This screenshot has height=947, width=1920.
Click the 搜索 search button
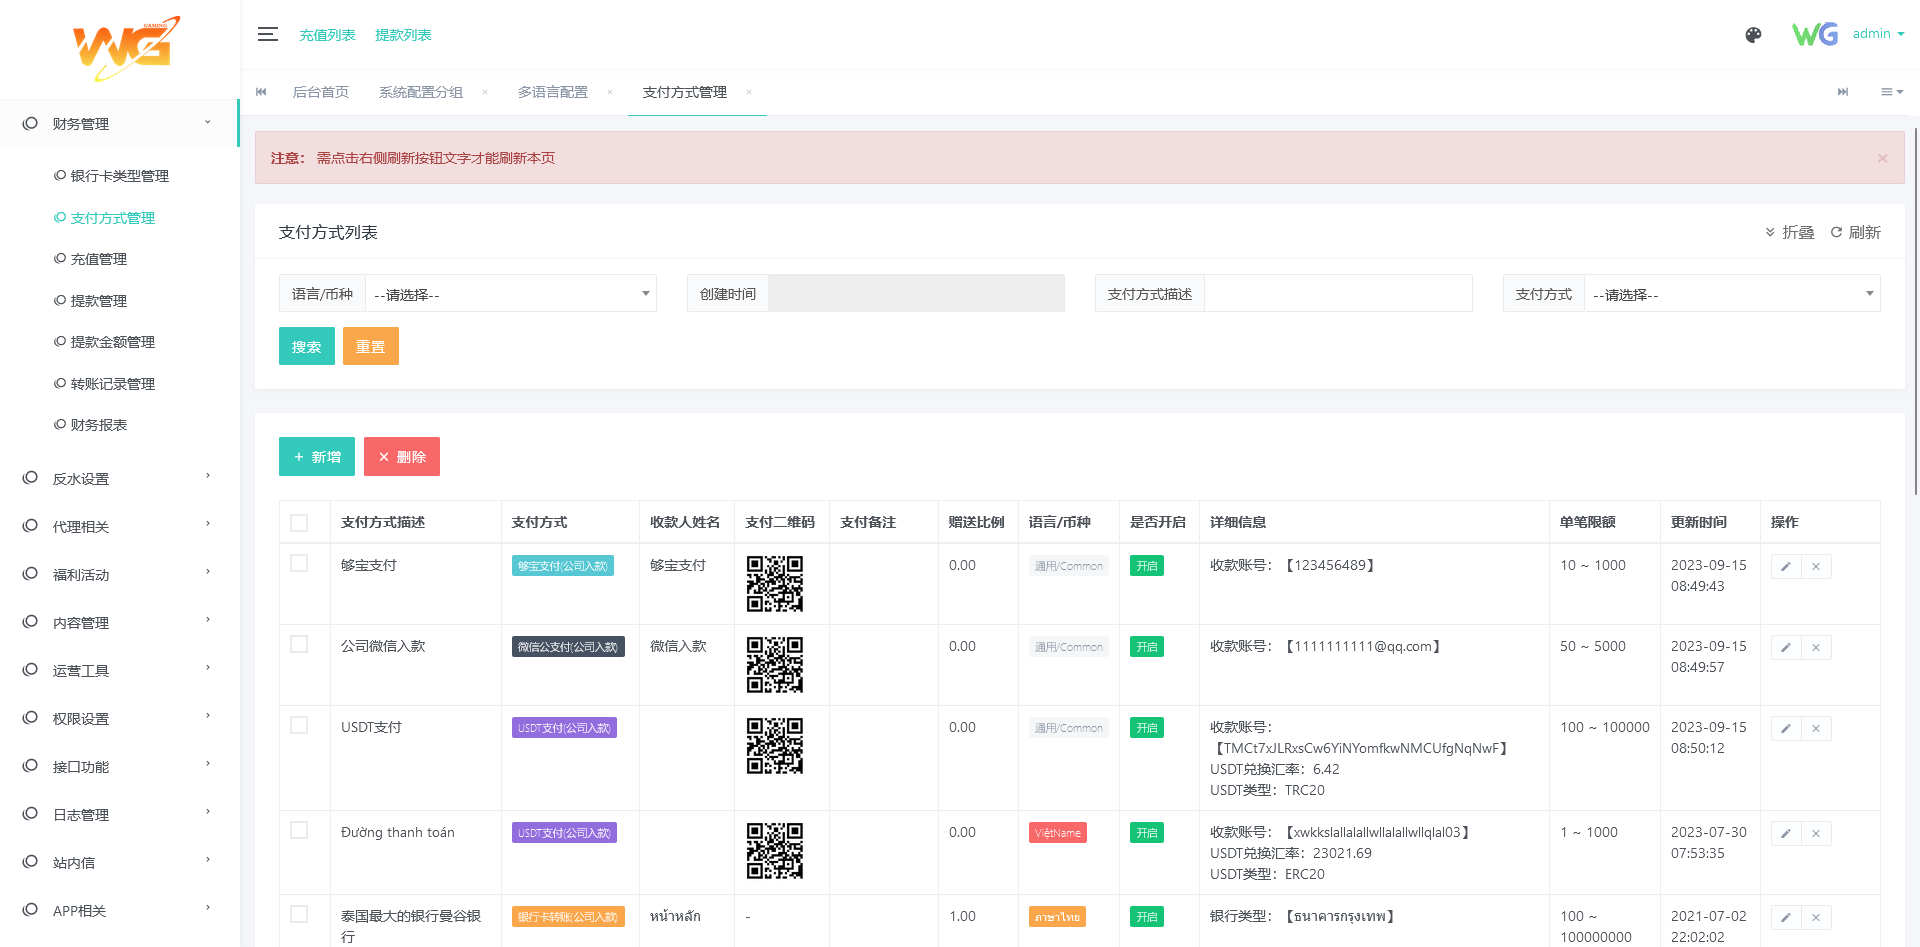[x=306, y=347]
